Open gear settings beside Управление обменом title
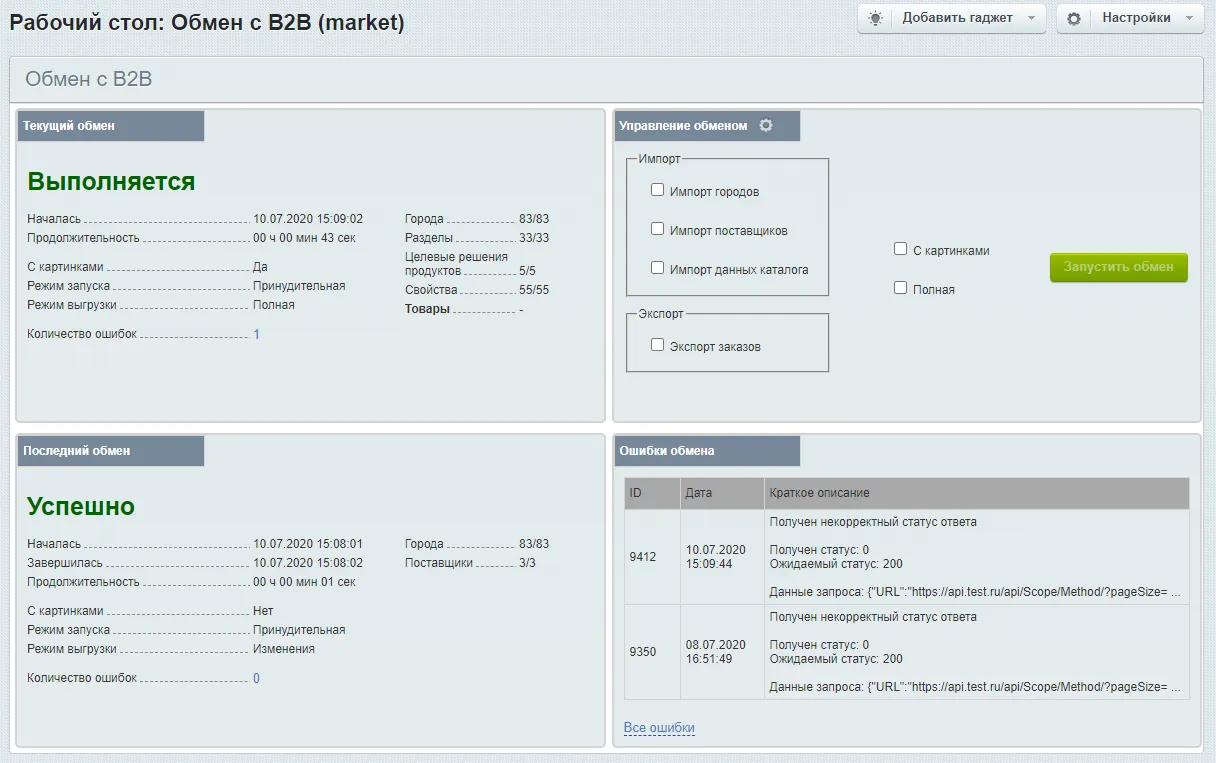The width and height of the screenshot is (1216, 763). 766,126
